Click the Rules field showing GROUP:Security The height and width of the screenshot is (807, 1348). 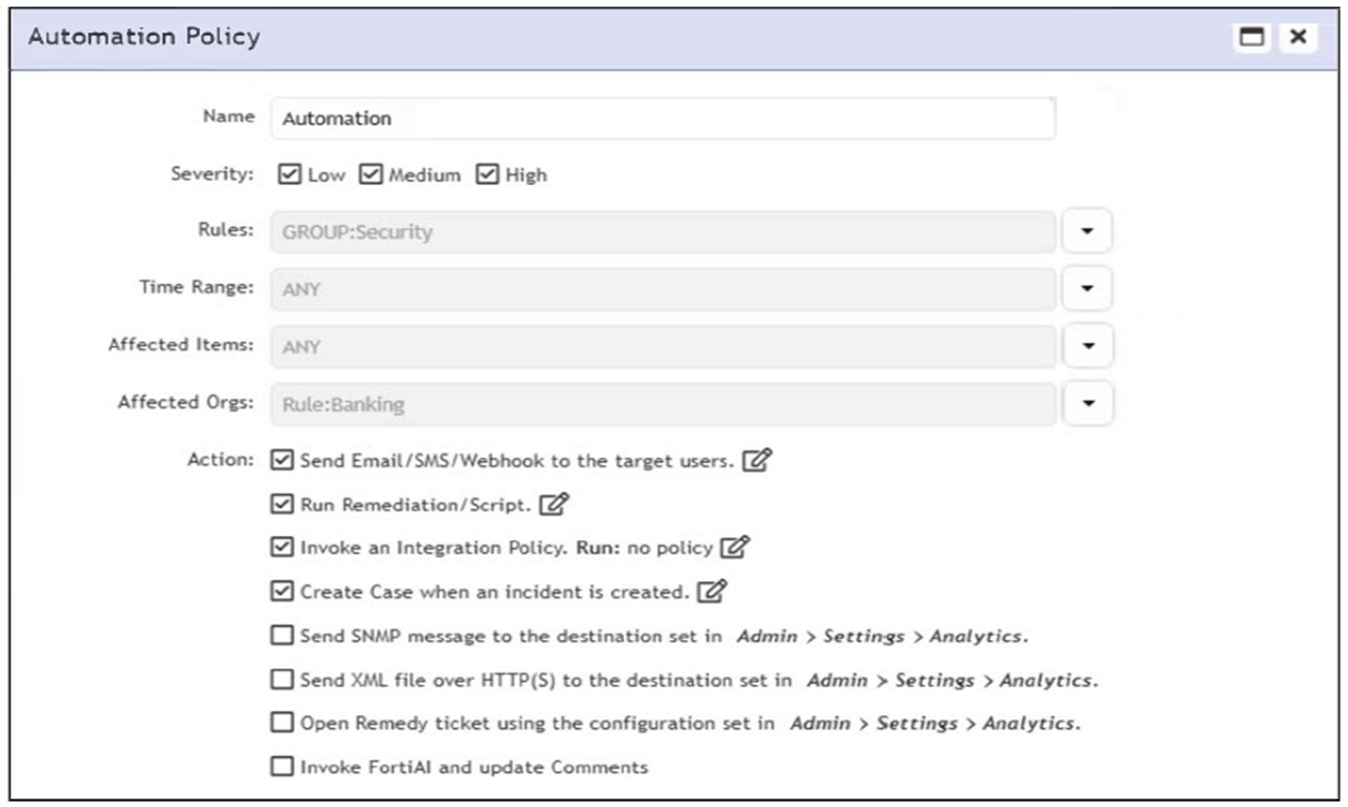(662, 232)
